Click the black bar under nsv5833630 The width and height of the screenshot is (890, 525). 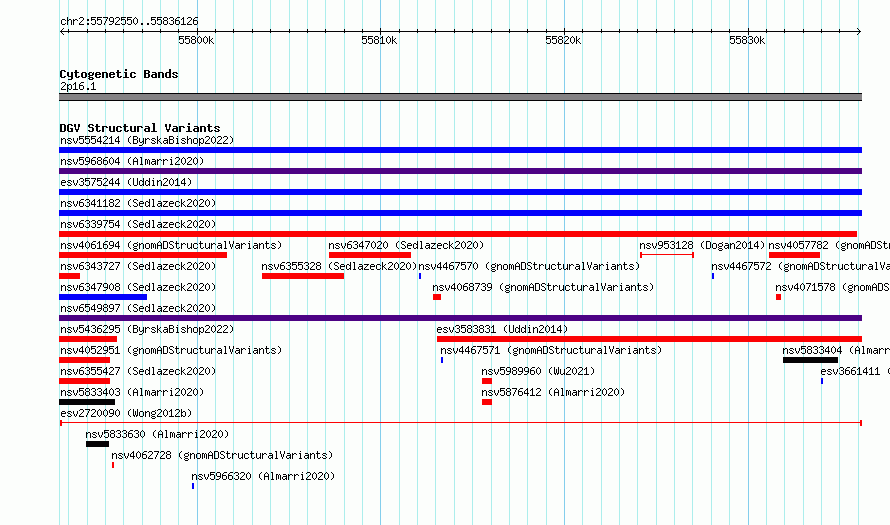98,444
